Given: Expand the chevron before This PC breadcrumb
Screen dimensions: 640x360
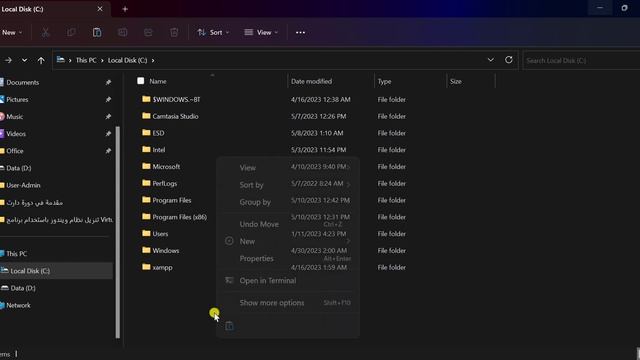Looking at the screenshot, I should (70, 60).
